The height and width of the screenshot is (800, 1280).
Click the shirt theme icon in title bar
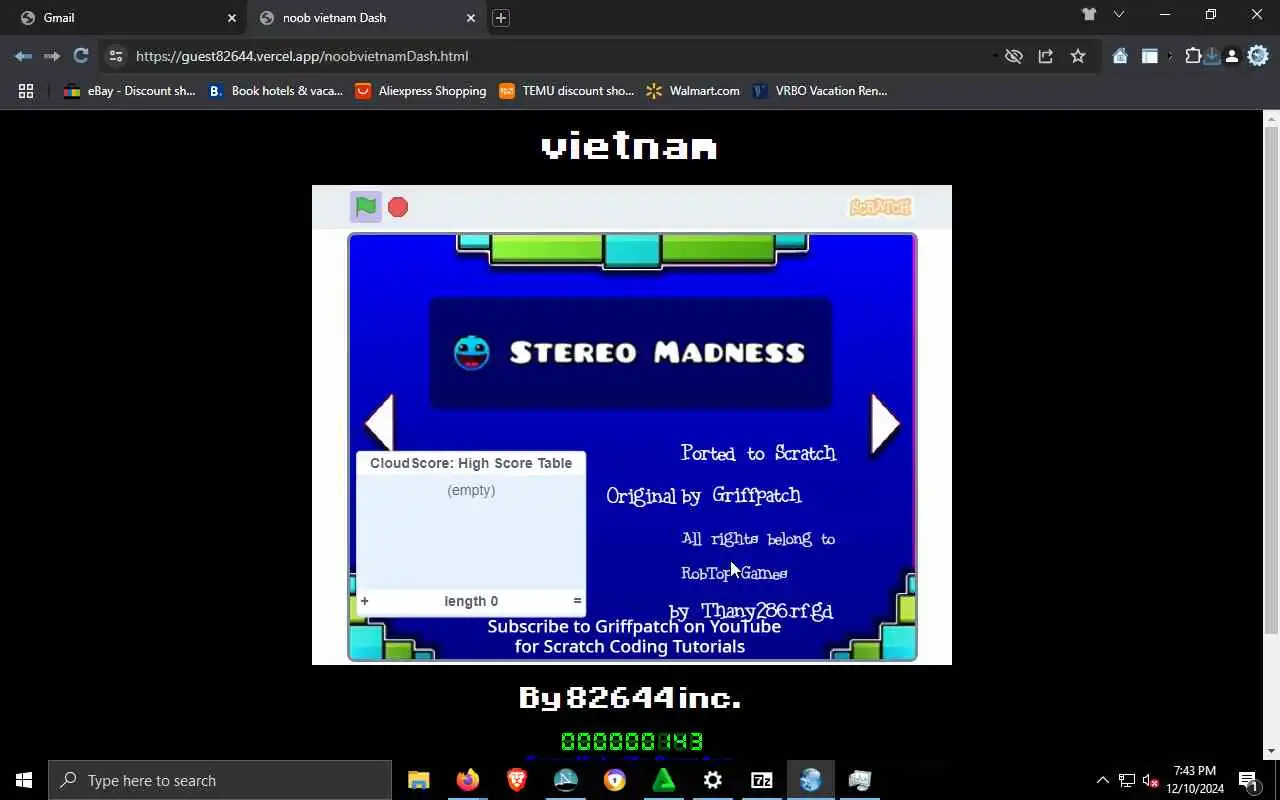click(1089, 14)
